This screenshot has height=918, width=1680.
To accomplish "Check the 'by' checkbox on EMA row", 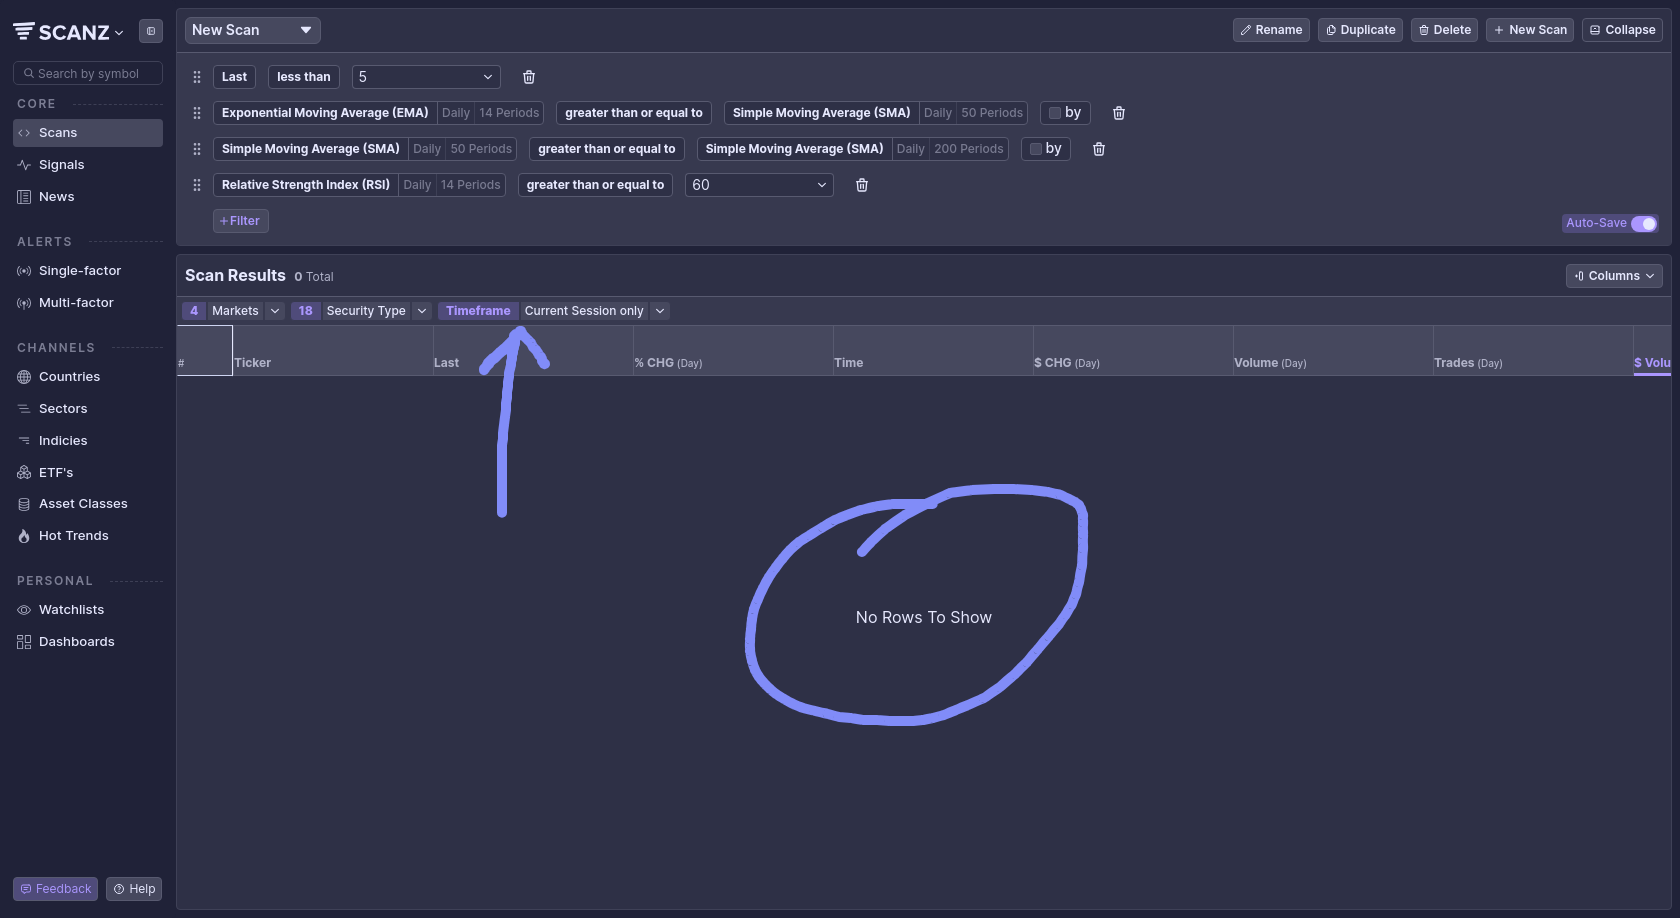I will (x=1055, y=113).
